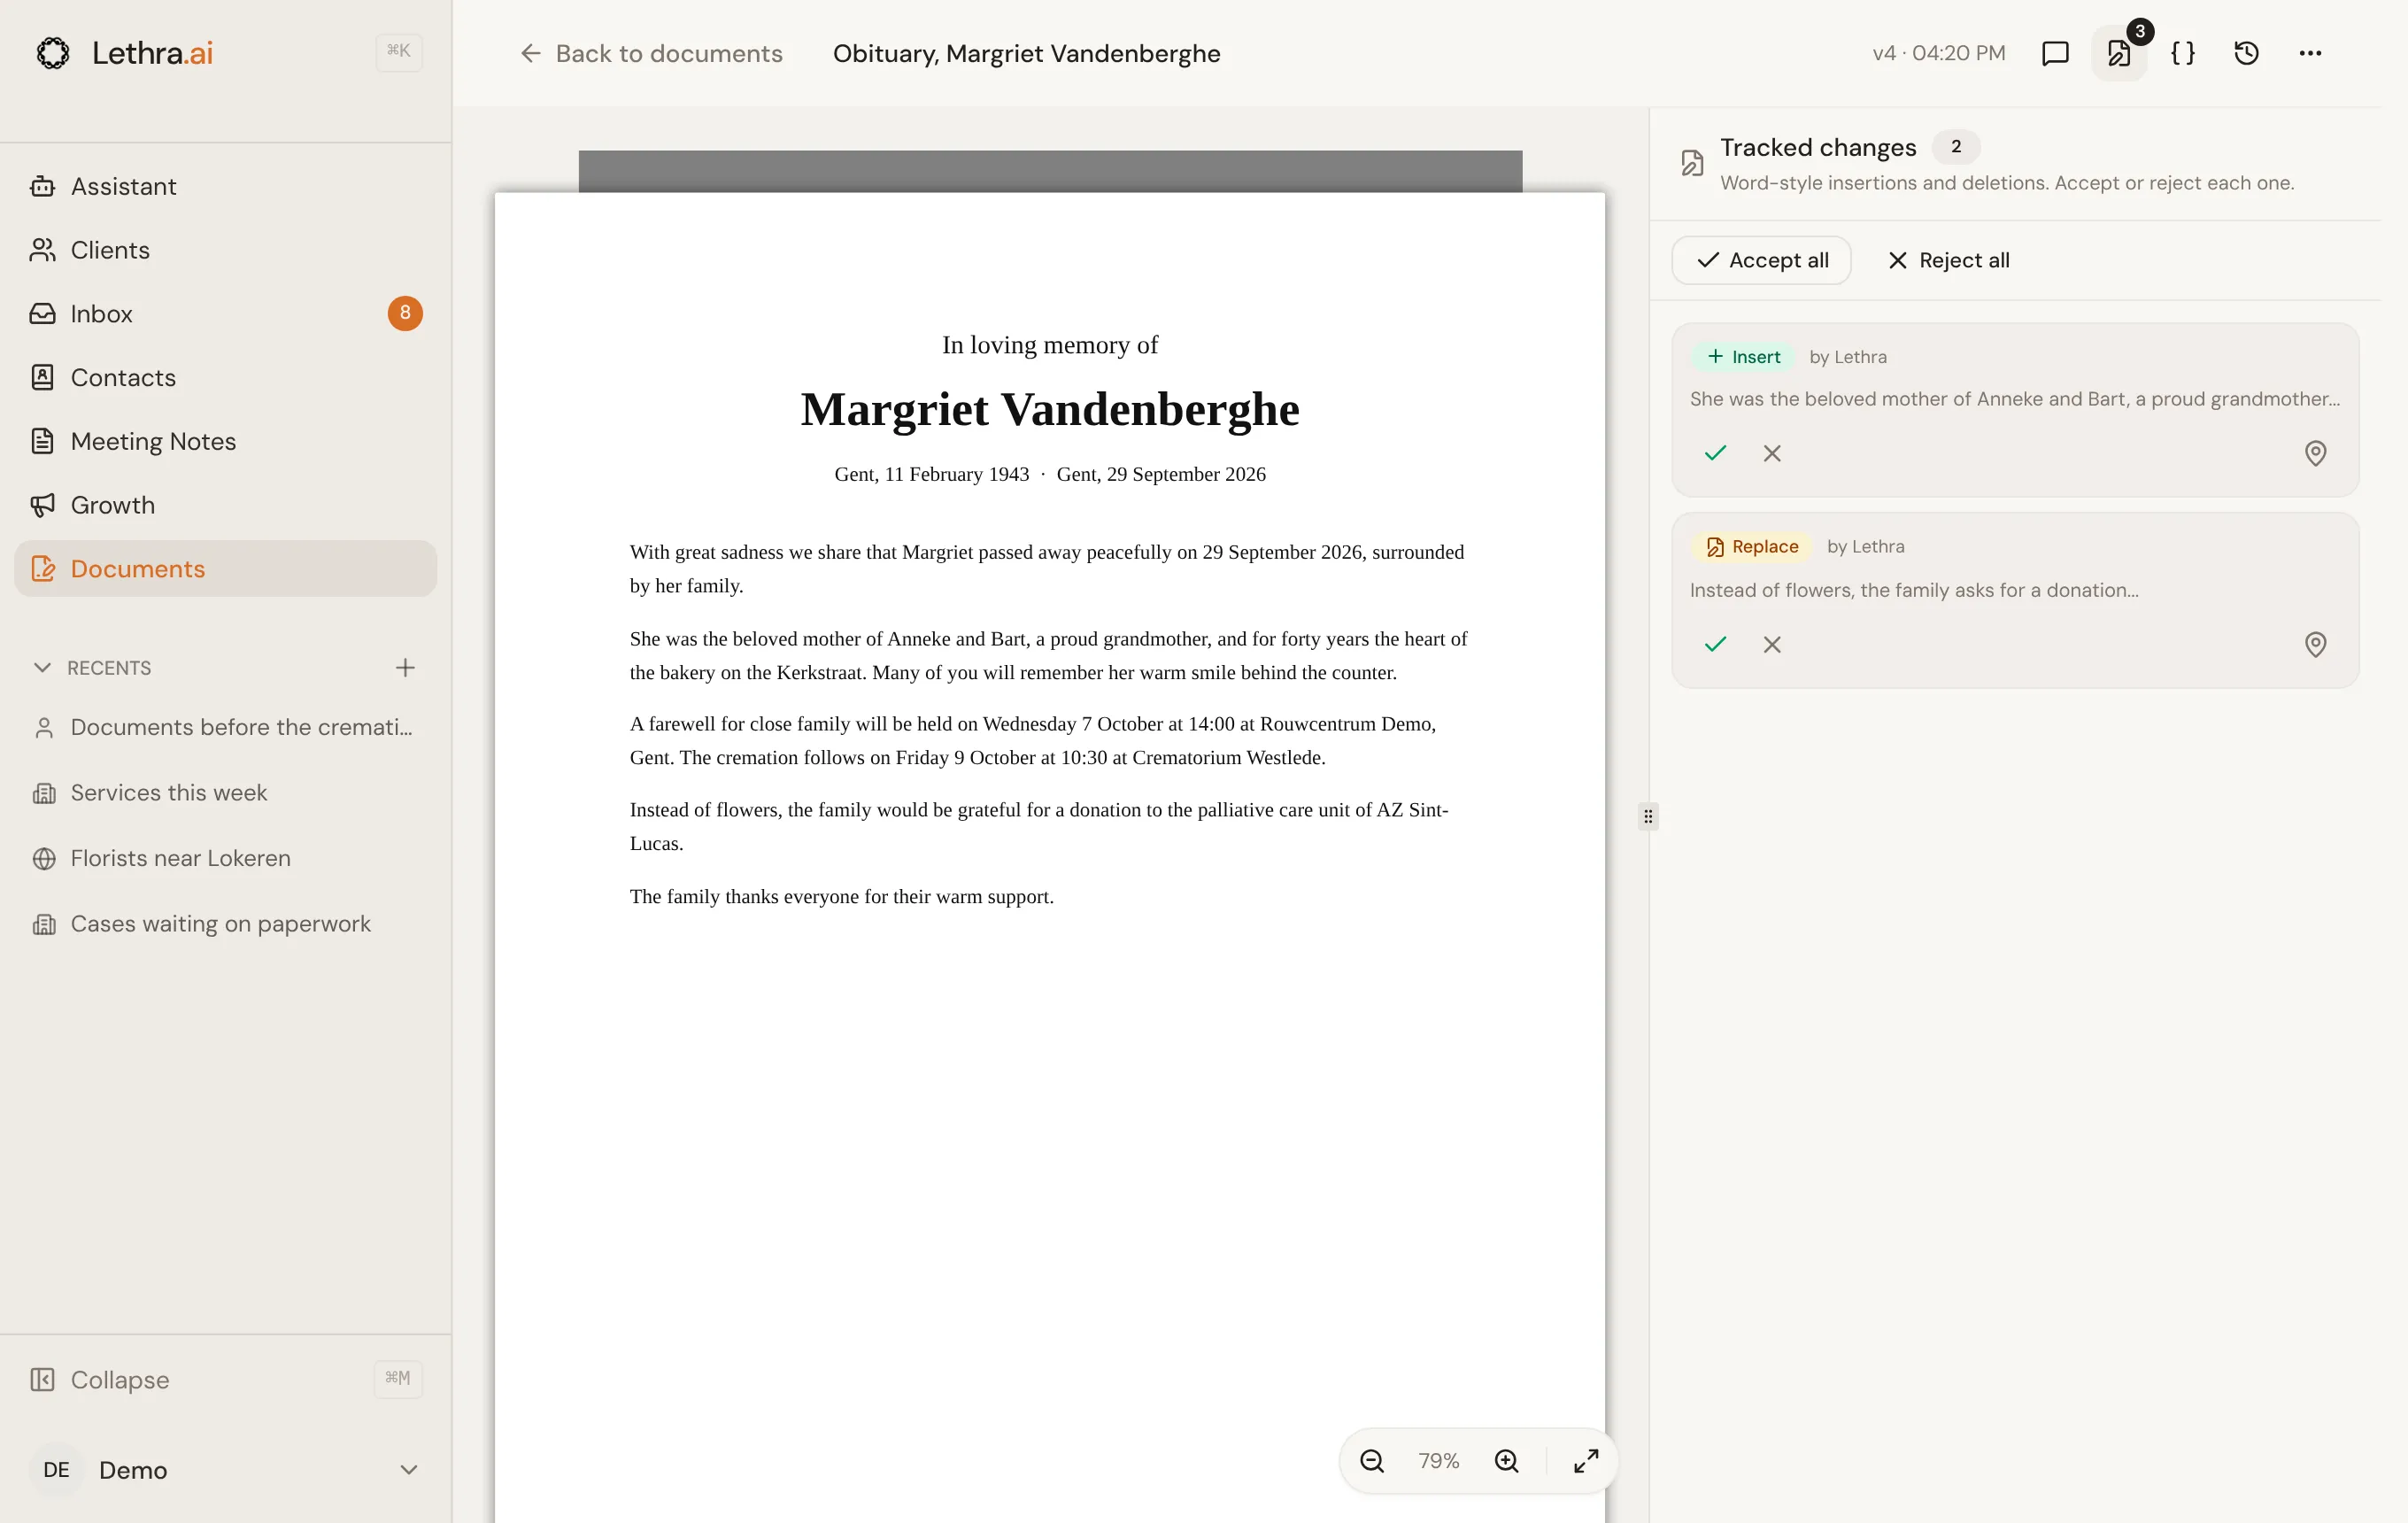Collapse the RECENTS list chevron
The height and width of the screenshot is (1523, 2408).
[42, 667]
